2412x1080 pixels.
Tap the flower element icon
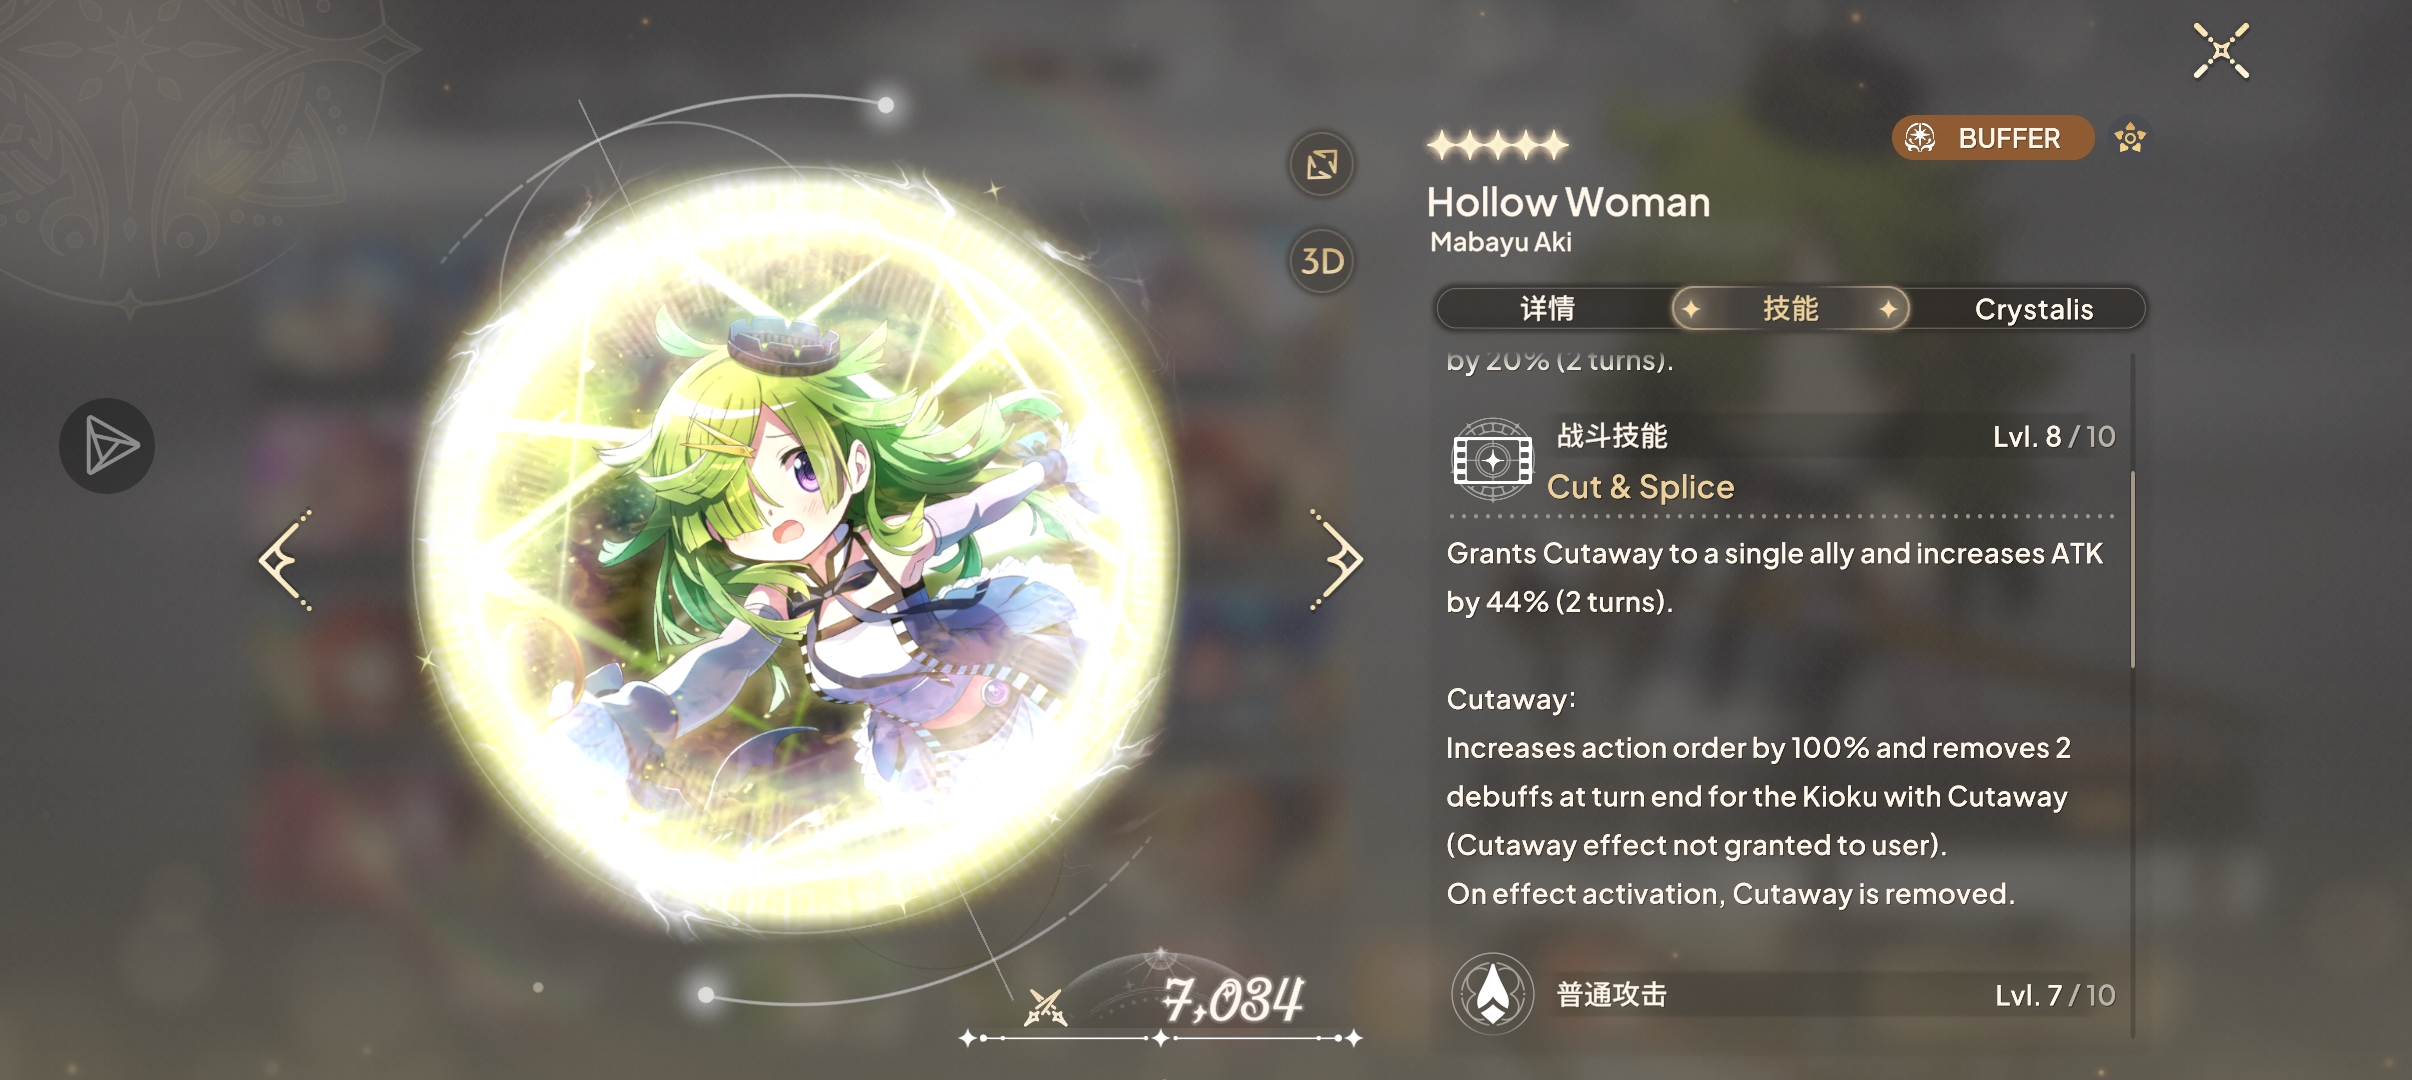coord(2130,138)
